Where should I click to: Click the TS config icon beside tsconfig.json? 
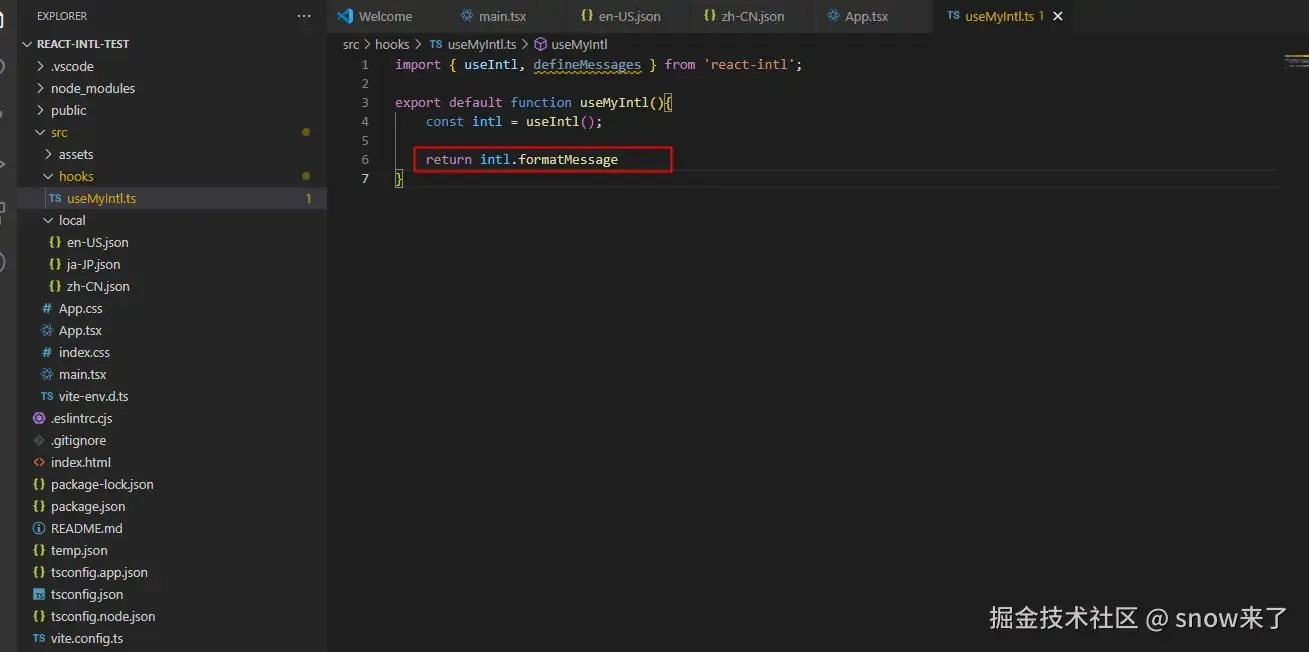click(x=39, y=594)
